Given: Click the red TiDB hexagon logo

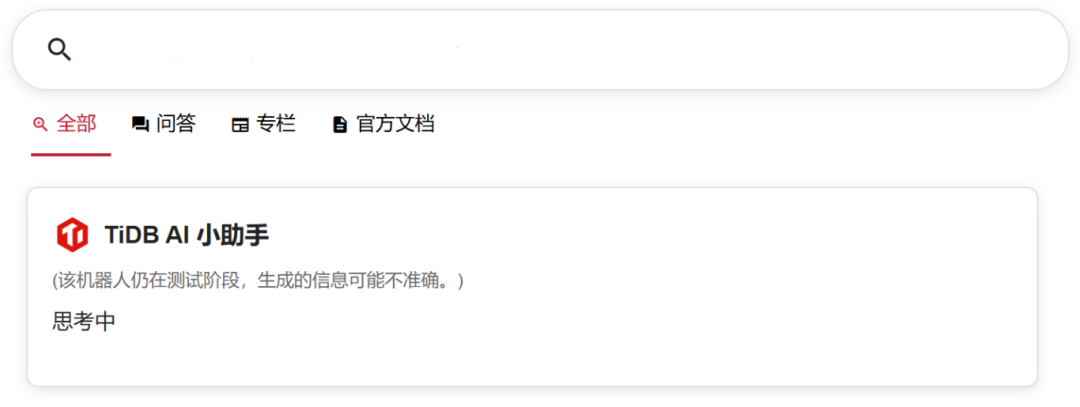Looking at the screenshot, I should click(x=72, y=235).
